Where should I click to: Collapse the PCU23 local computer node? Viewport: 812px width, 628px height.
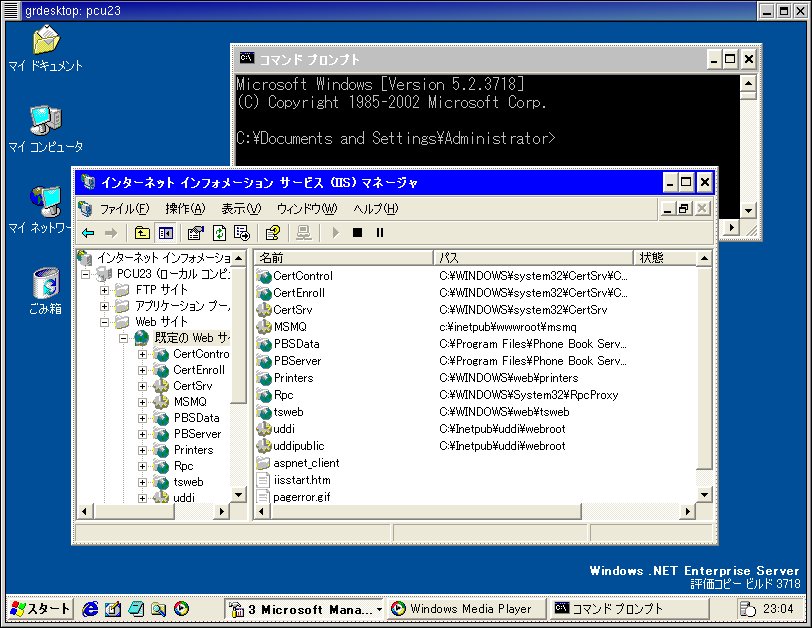pos(85,274)
